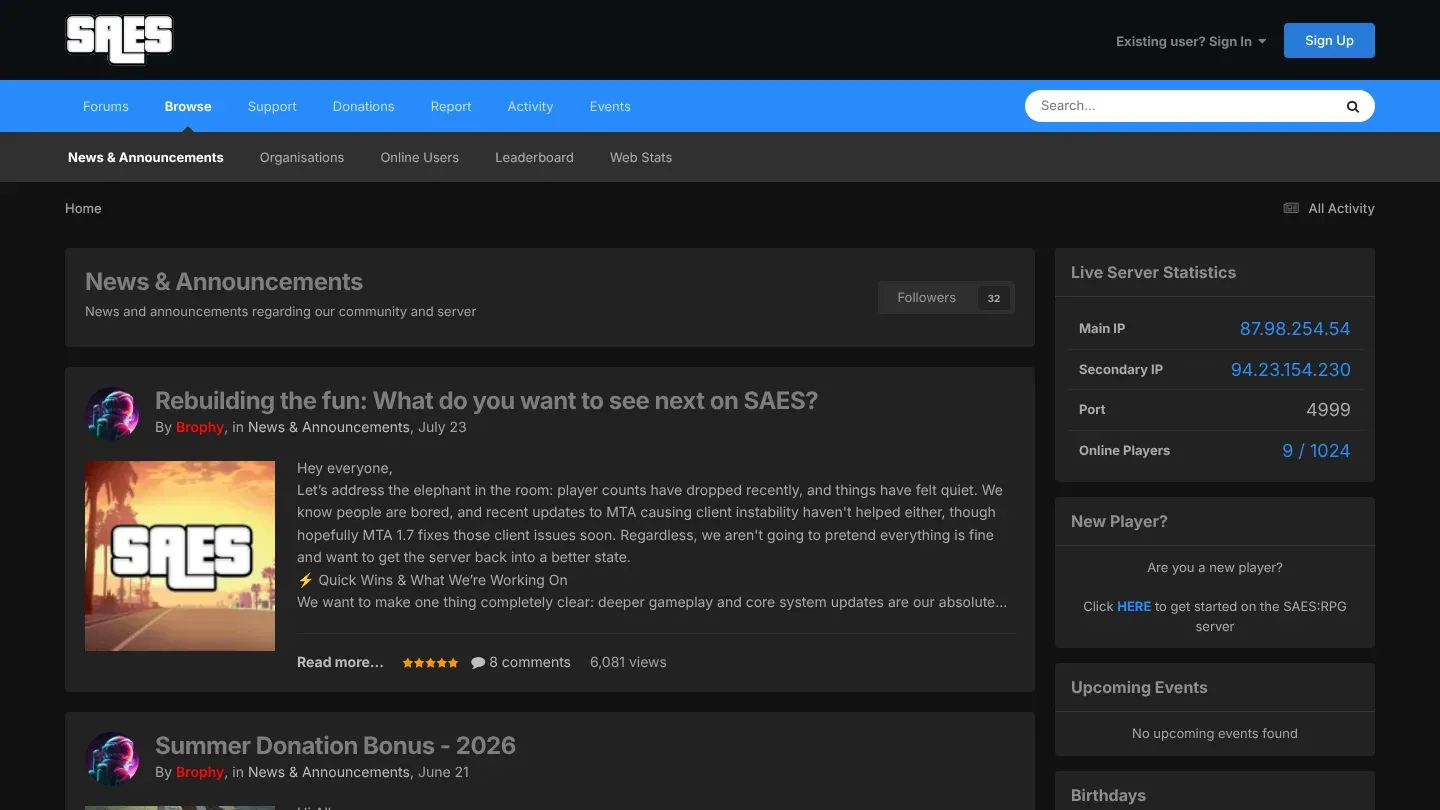
Task: Click the Home breadcrumb link
Action: (83, 208)
